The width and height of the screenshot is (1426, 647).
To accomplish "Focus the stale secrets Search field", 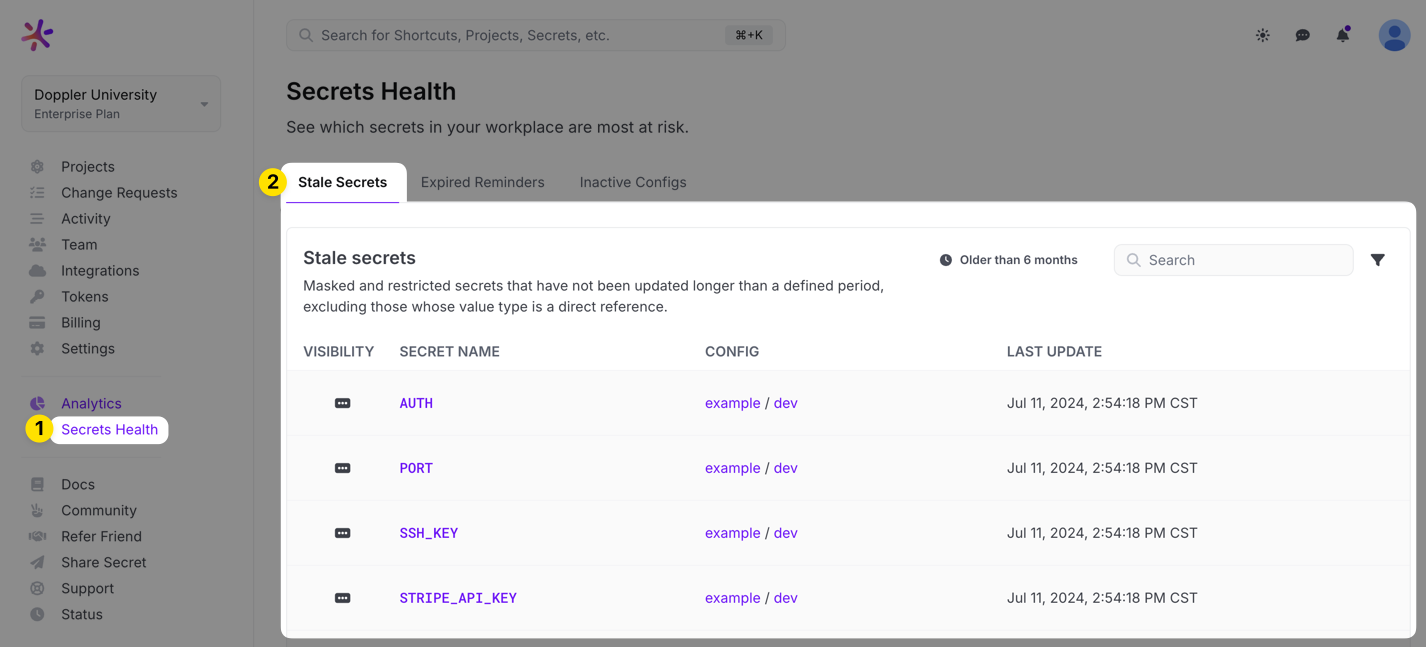I will (x=1233, y=260).
